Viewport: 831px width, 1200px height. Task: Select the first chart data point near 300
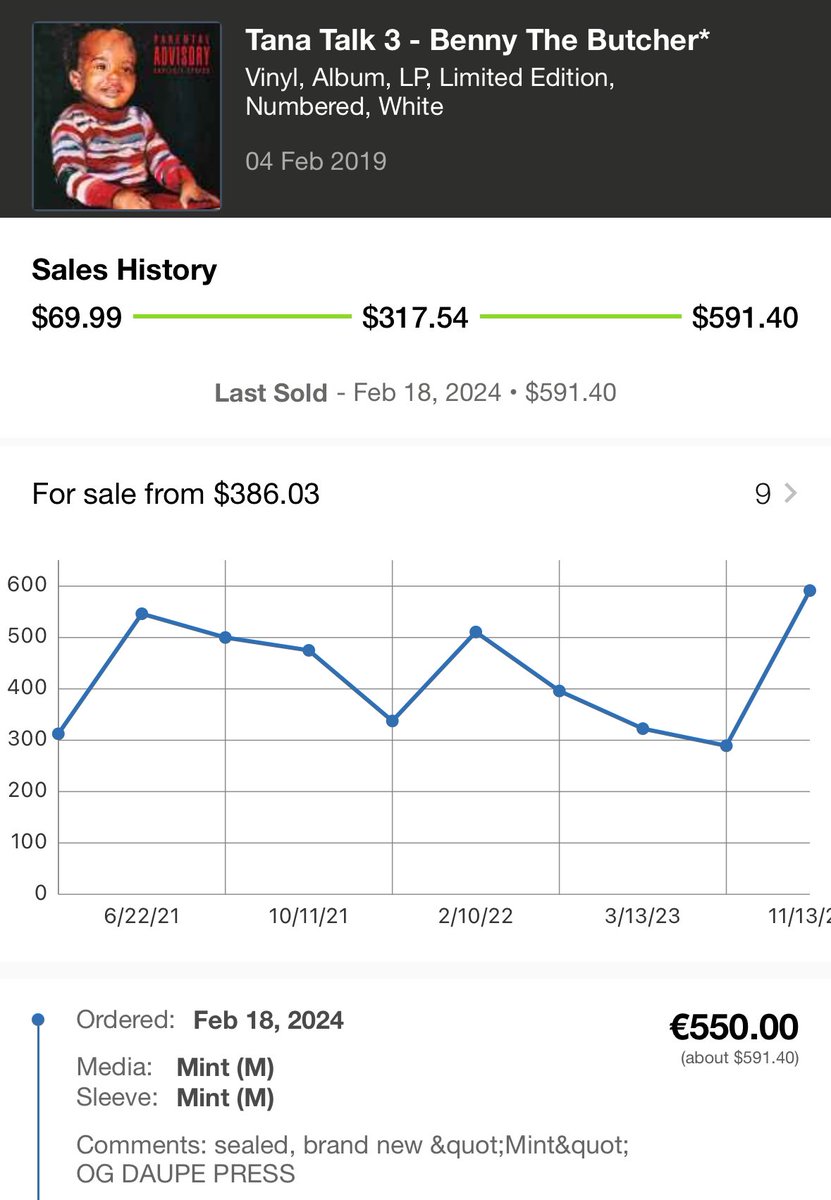click(x=58, y=733)
